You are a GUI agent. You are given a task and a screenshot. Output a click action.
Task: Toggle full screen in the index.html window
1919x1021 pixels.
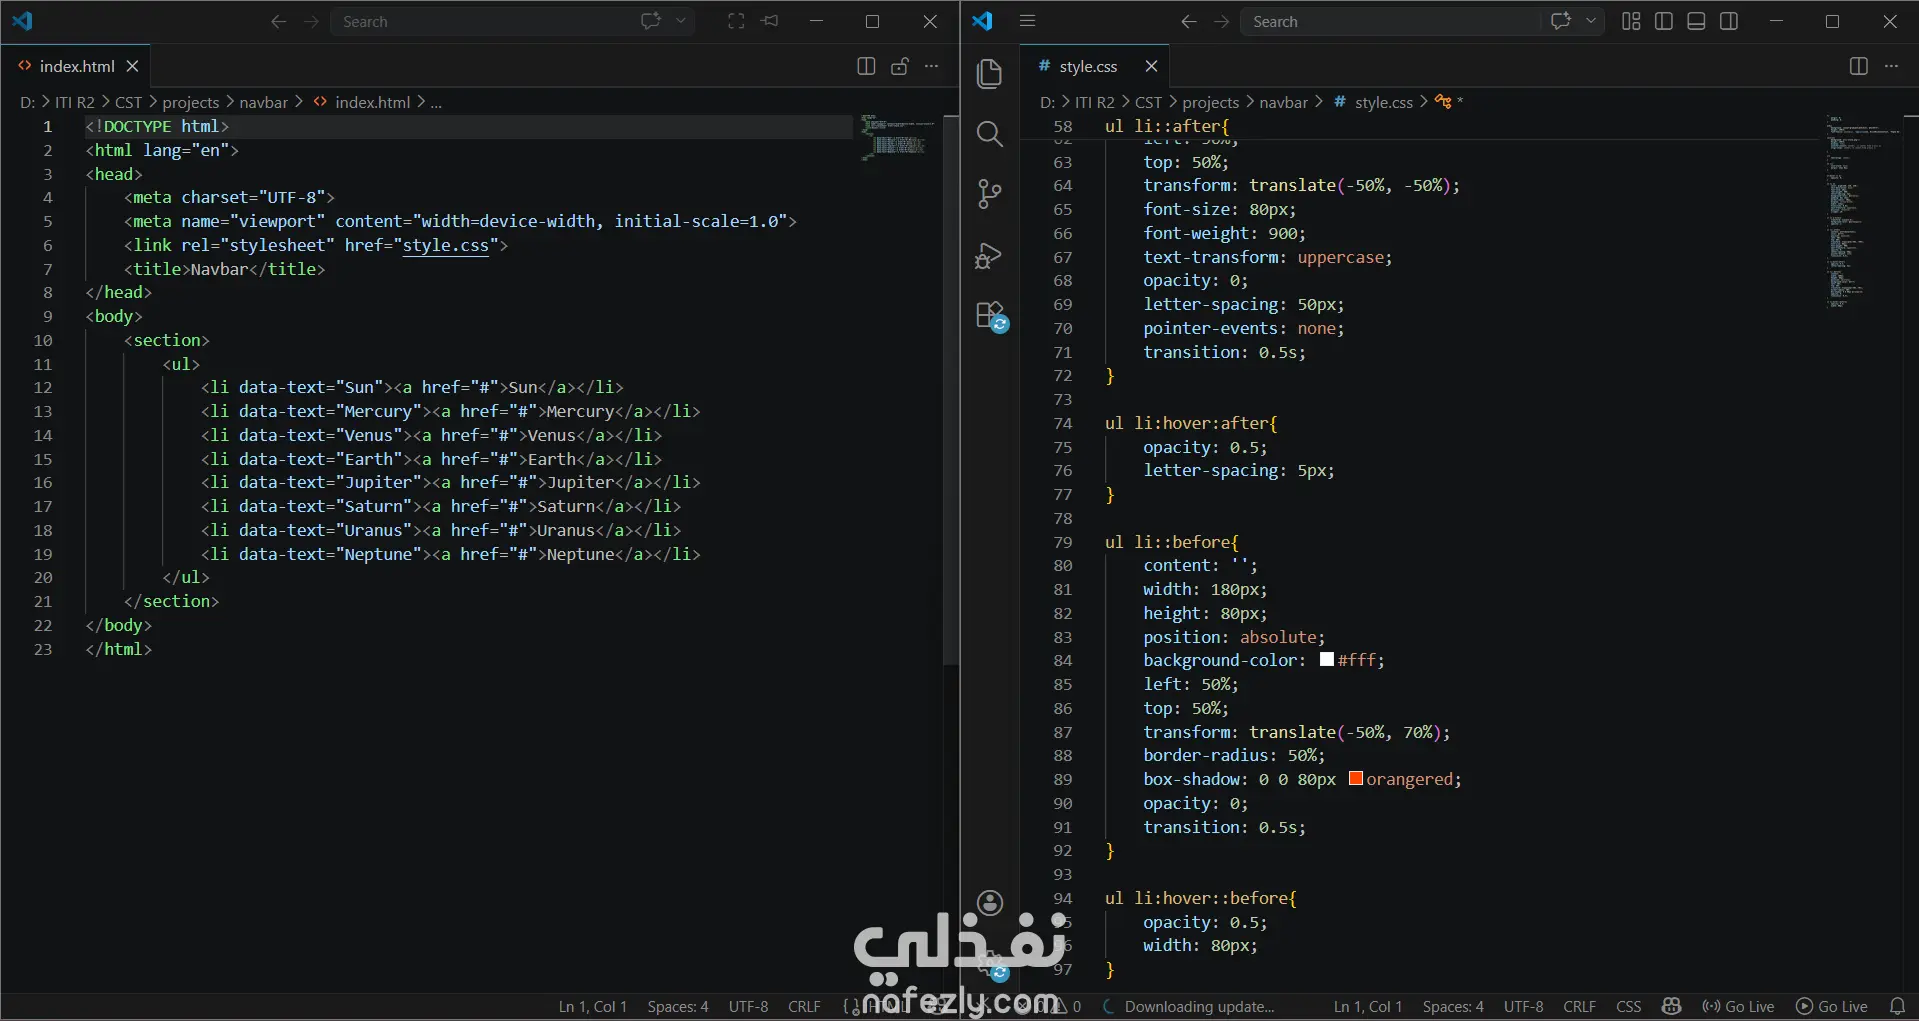[x=736, y=21]
